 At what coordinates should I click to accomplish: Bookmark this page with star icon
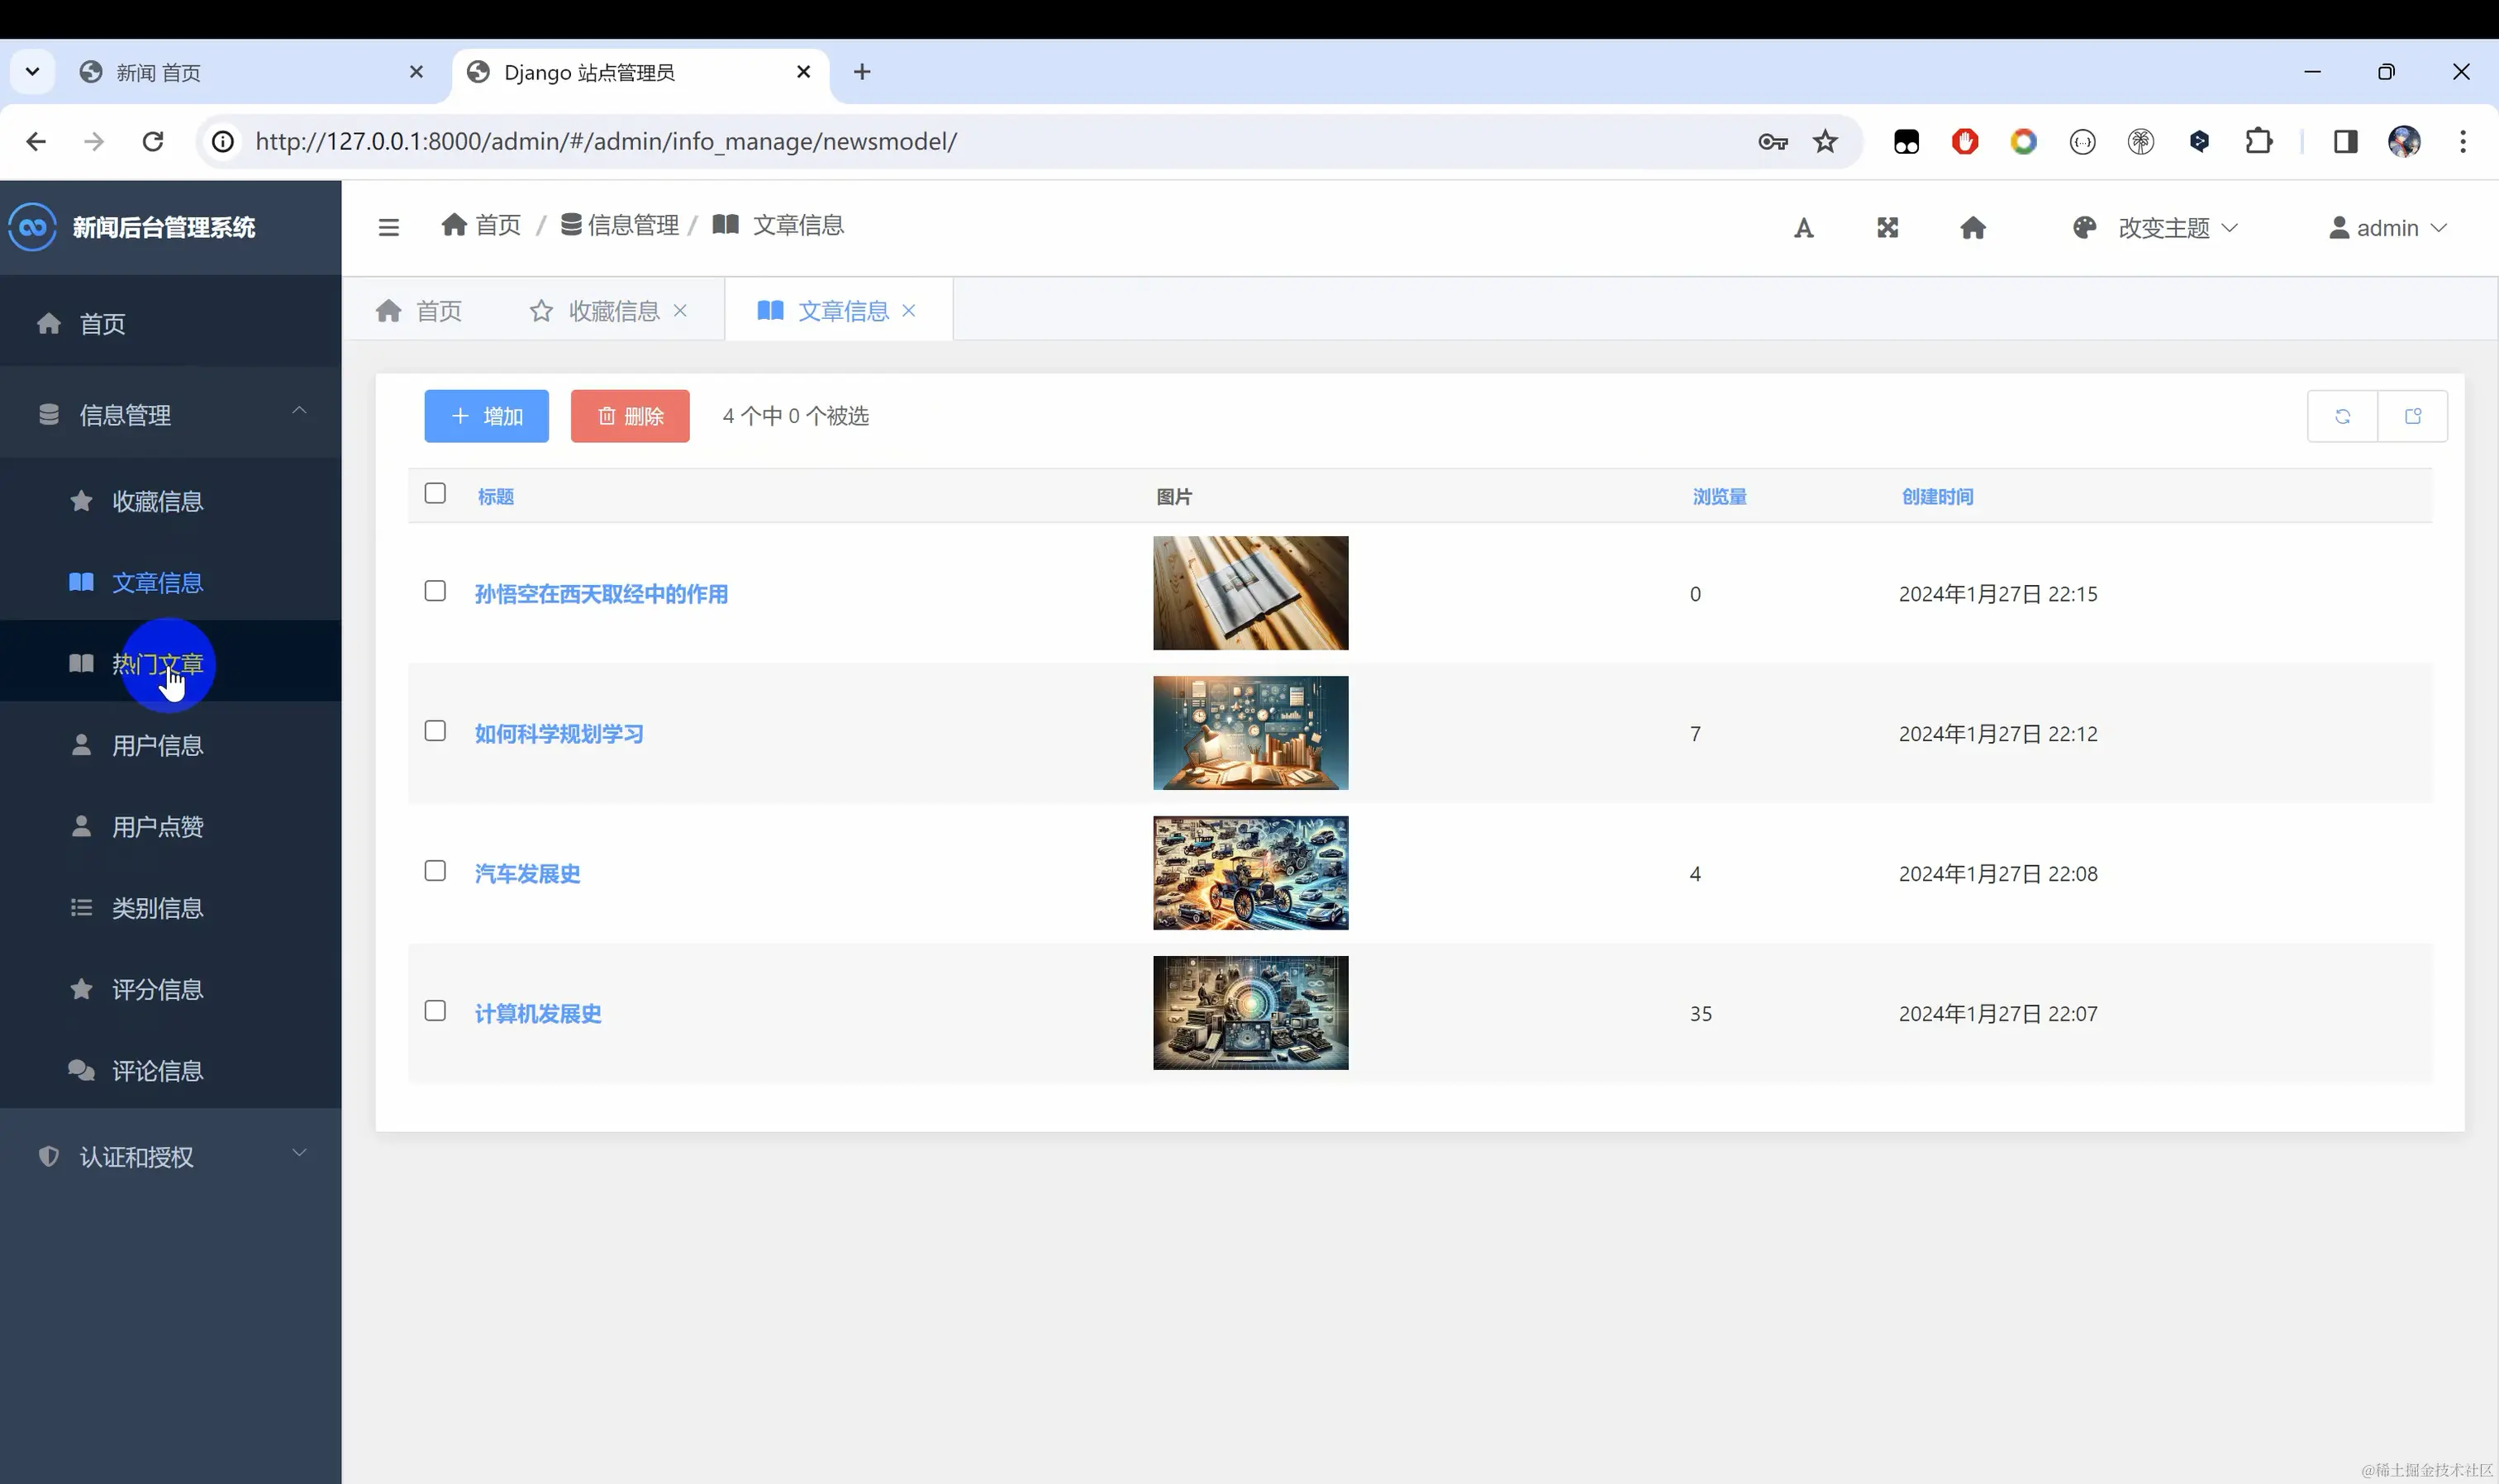(1825, 141)
